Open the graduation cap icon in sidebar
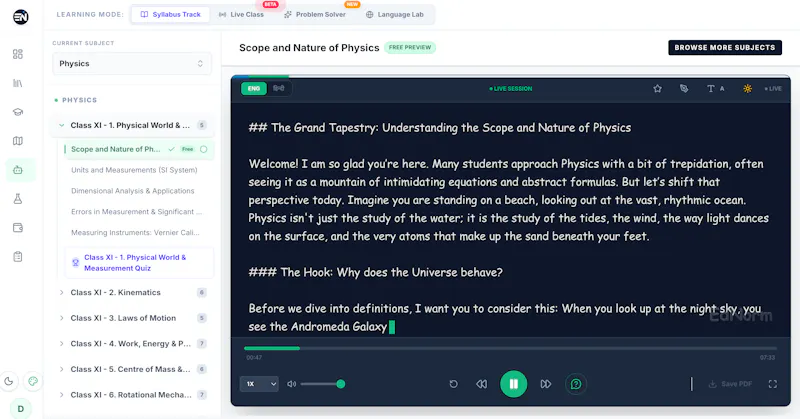 (x=18, y=112)
